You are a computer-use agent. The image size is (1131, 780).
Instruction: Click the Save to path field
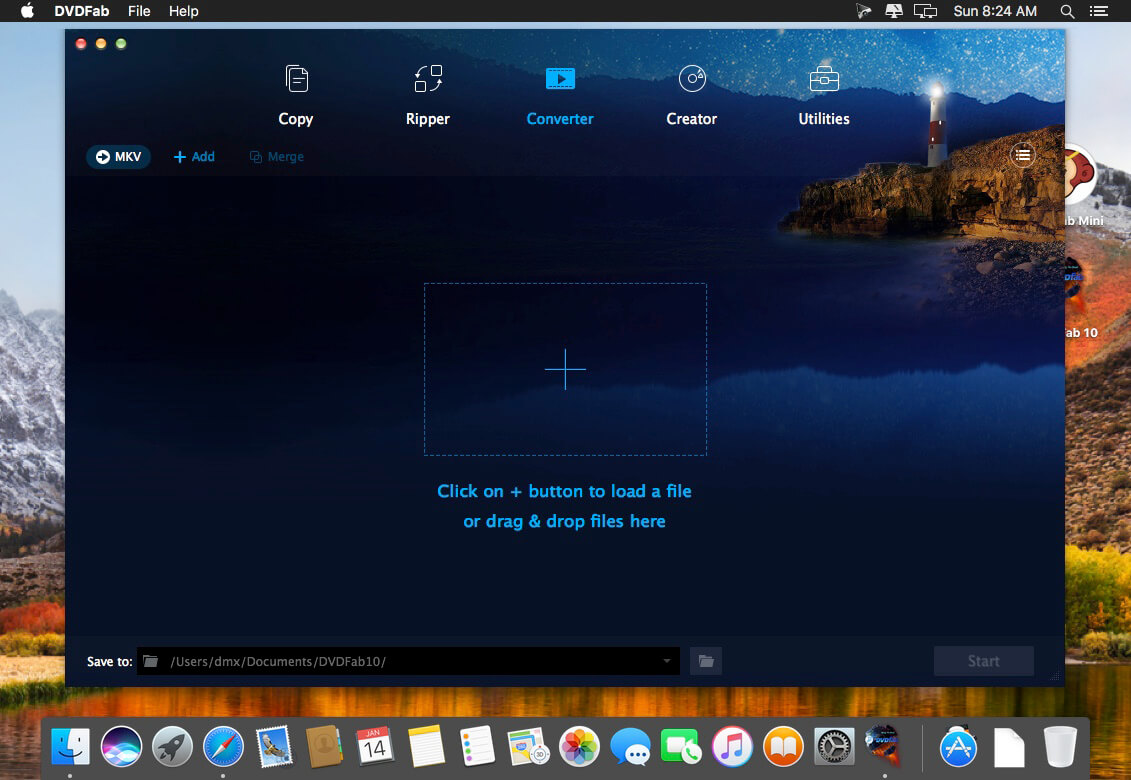408,661
